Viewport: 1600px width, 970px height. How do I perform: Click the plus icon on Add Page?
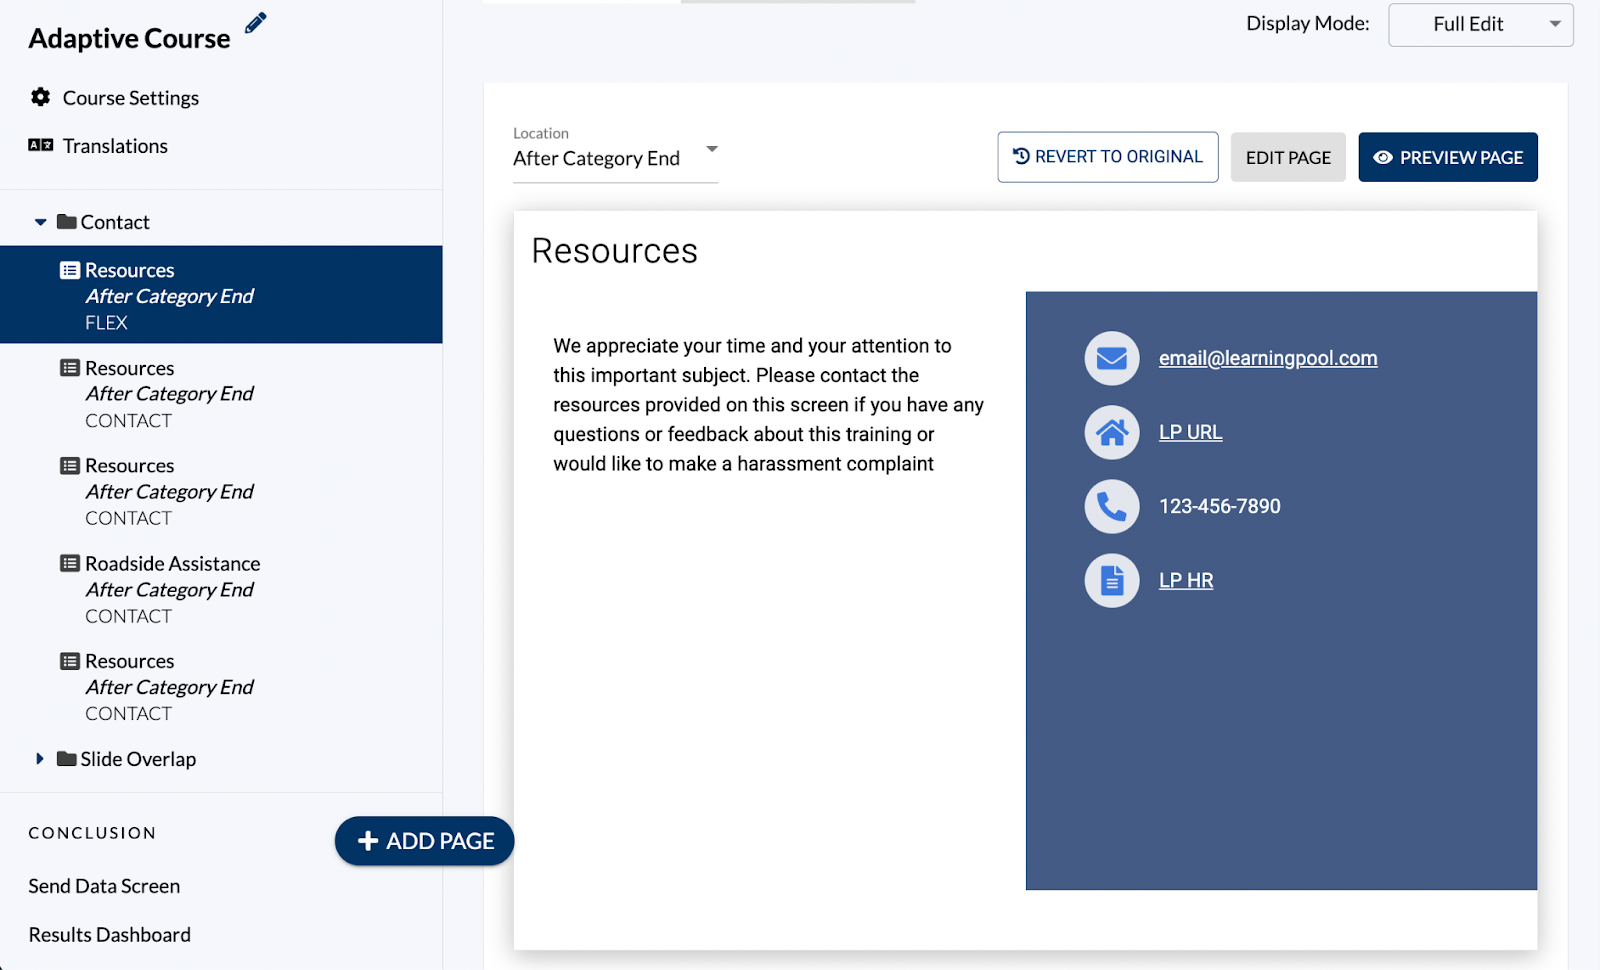[x=368, y=841]
